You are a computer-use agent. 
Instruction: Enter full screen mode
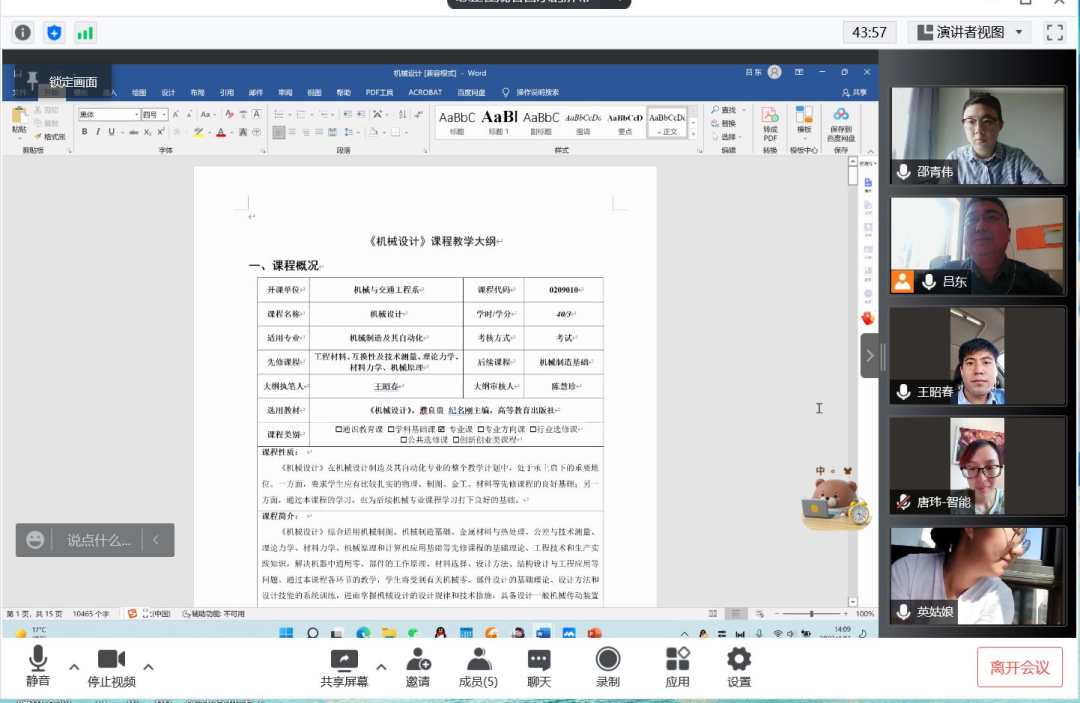[1055, 32]
